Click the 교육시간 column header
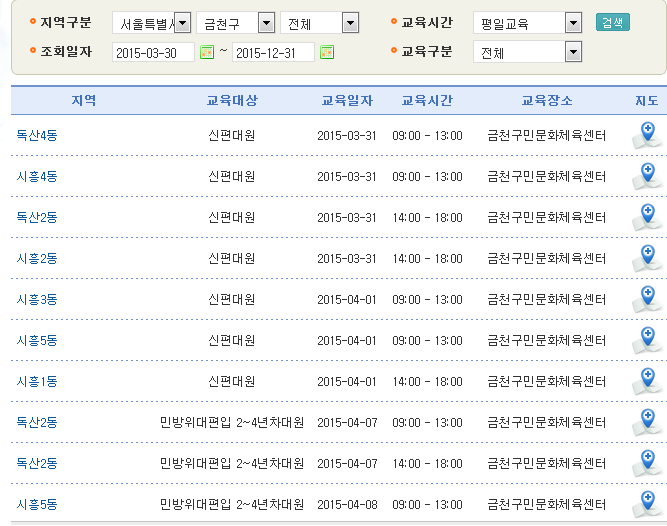 coord(427,100)
